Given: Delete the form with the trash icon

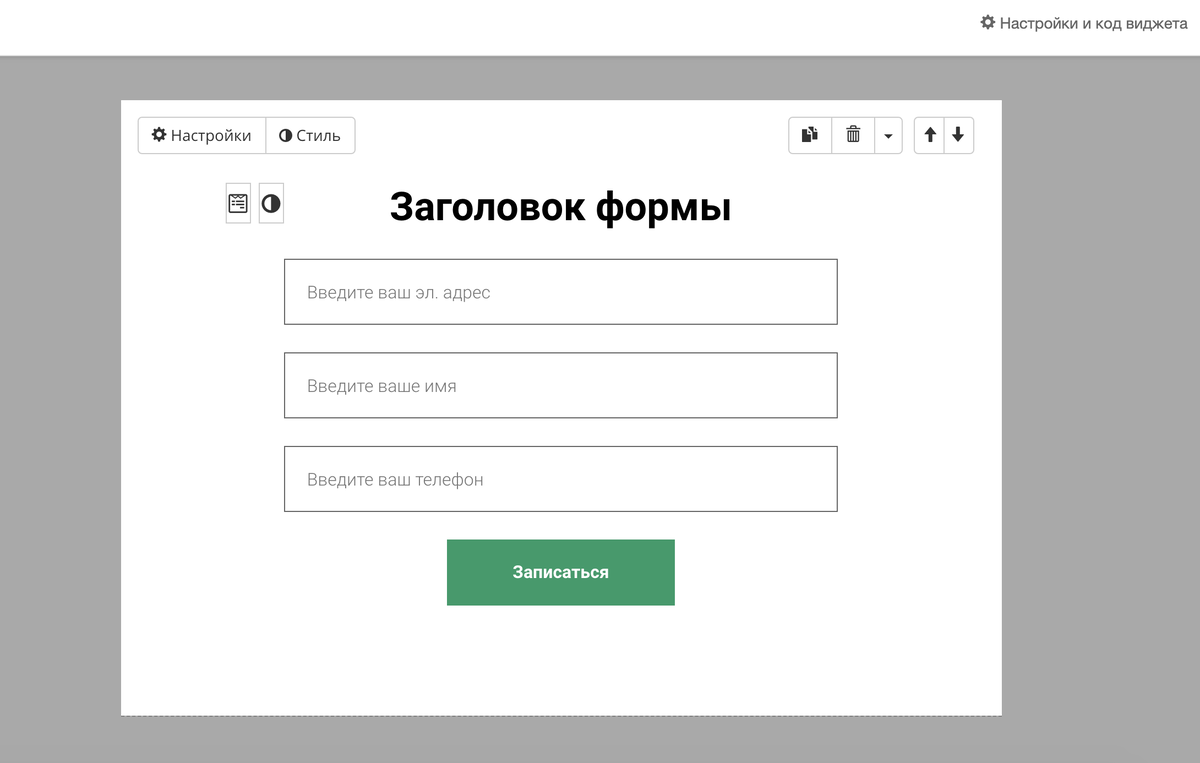Looking at the screenshot, I should click(852, 135).
